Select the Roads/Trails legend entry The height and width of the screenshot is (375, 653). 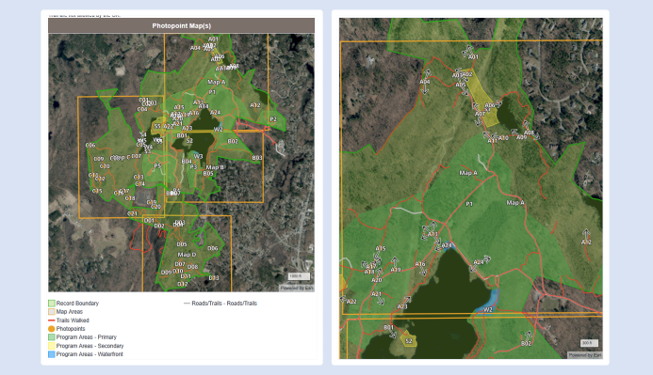click(x=220, y=303)
